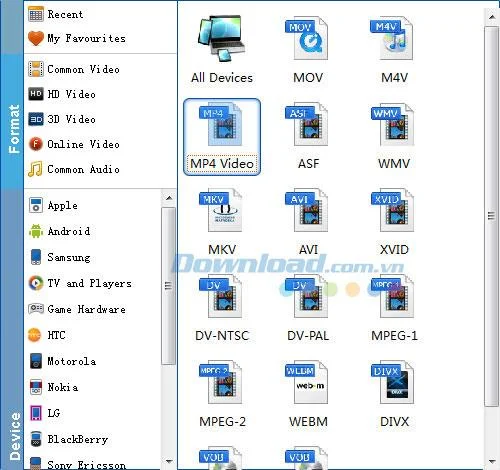Click the device list scroll-down arrow

pos(169,461)
